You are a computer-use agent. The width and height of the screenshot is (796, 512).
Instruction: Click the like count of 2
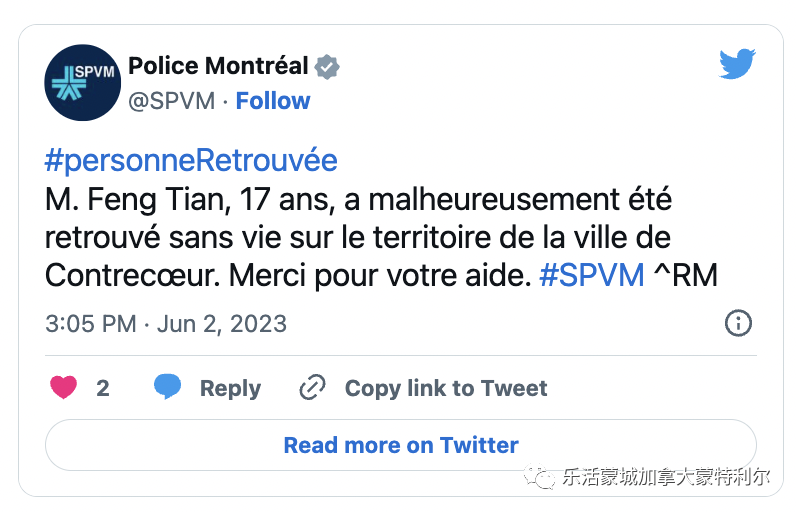tap(103, 388)
